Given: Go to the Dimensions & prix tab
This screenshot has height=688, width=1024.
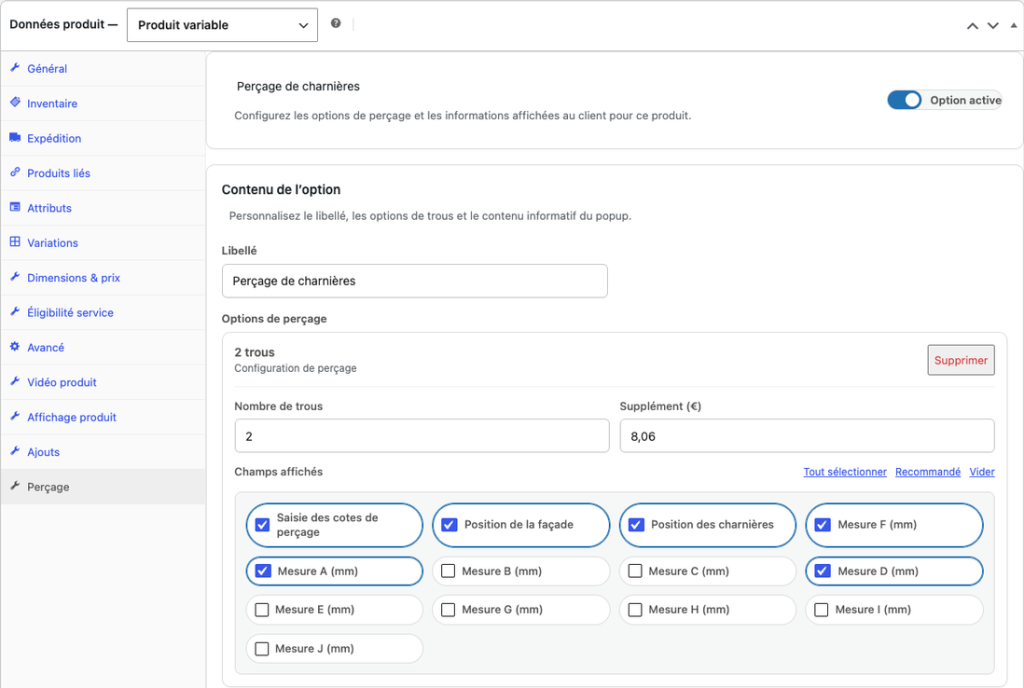Looking at the screenshot, I should pos(103,277).
